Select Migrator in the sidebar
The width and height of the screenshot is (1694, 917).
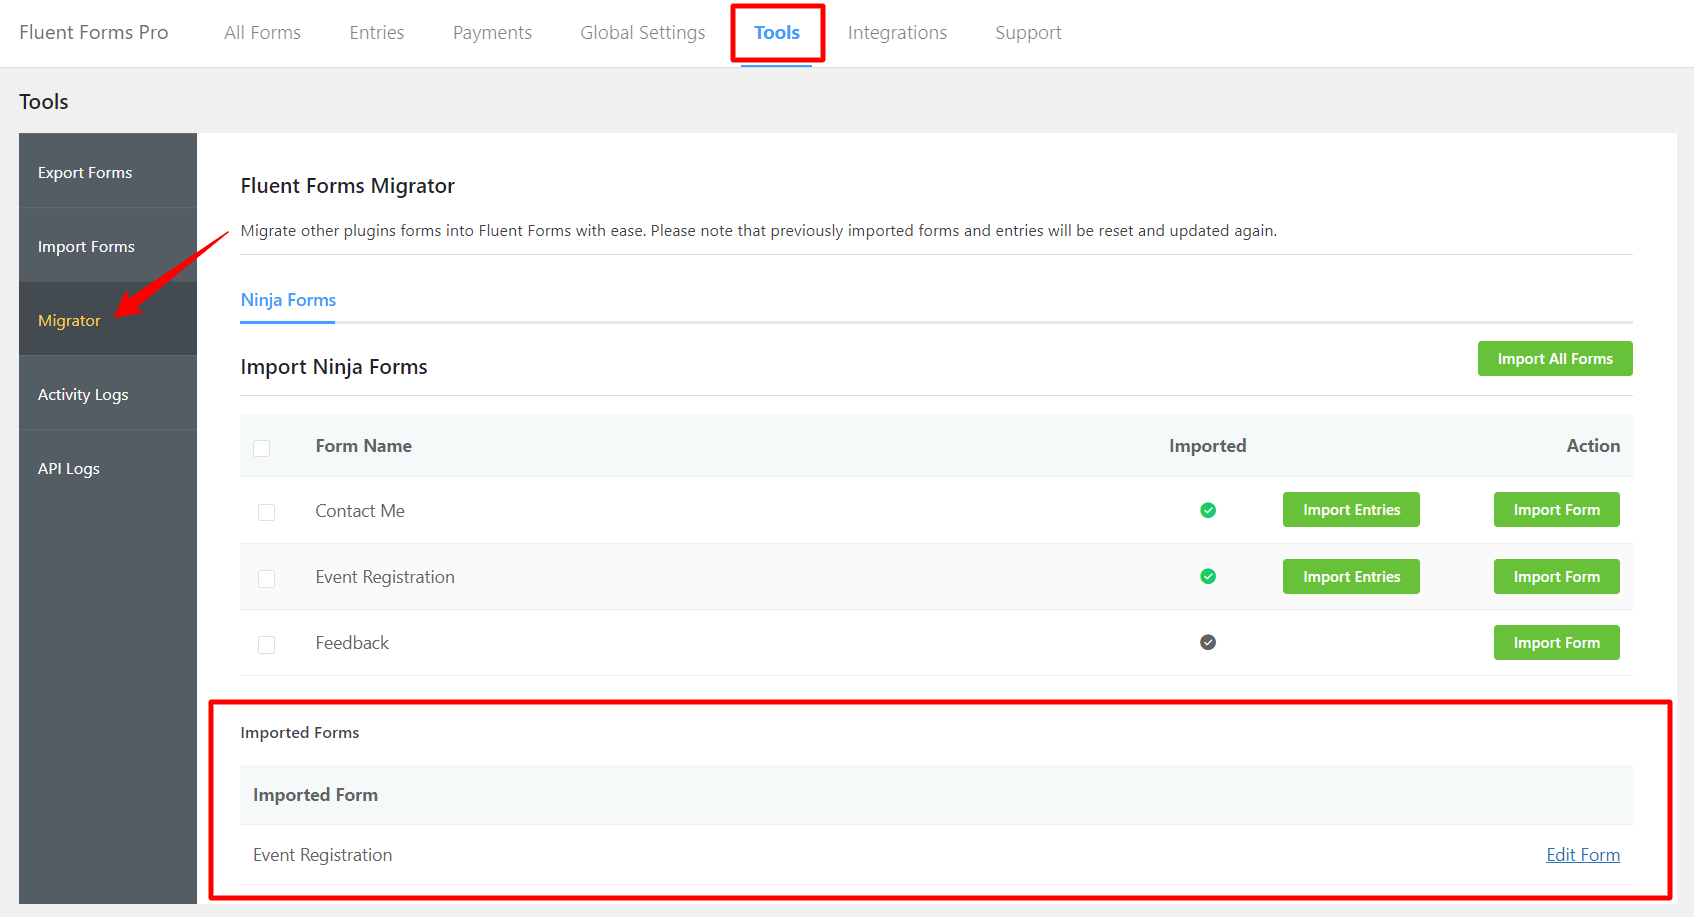point(108,320)
